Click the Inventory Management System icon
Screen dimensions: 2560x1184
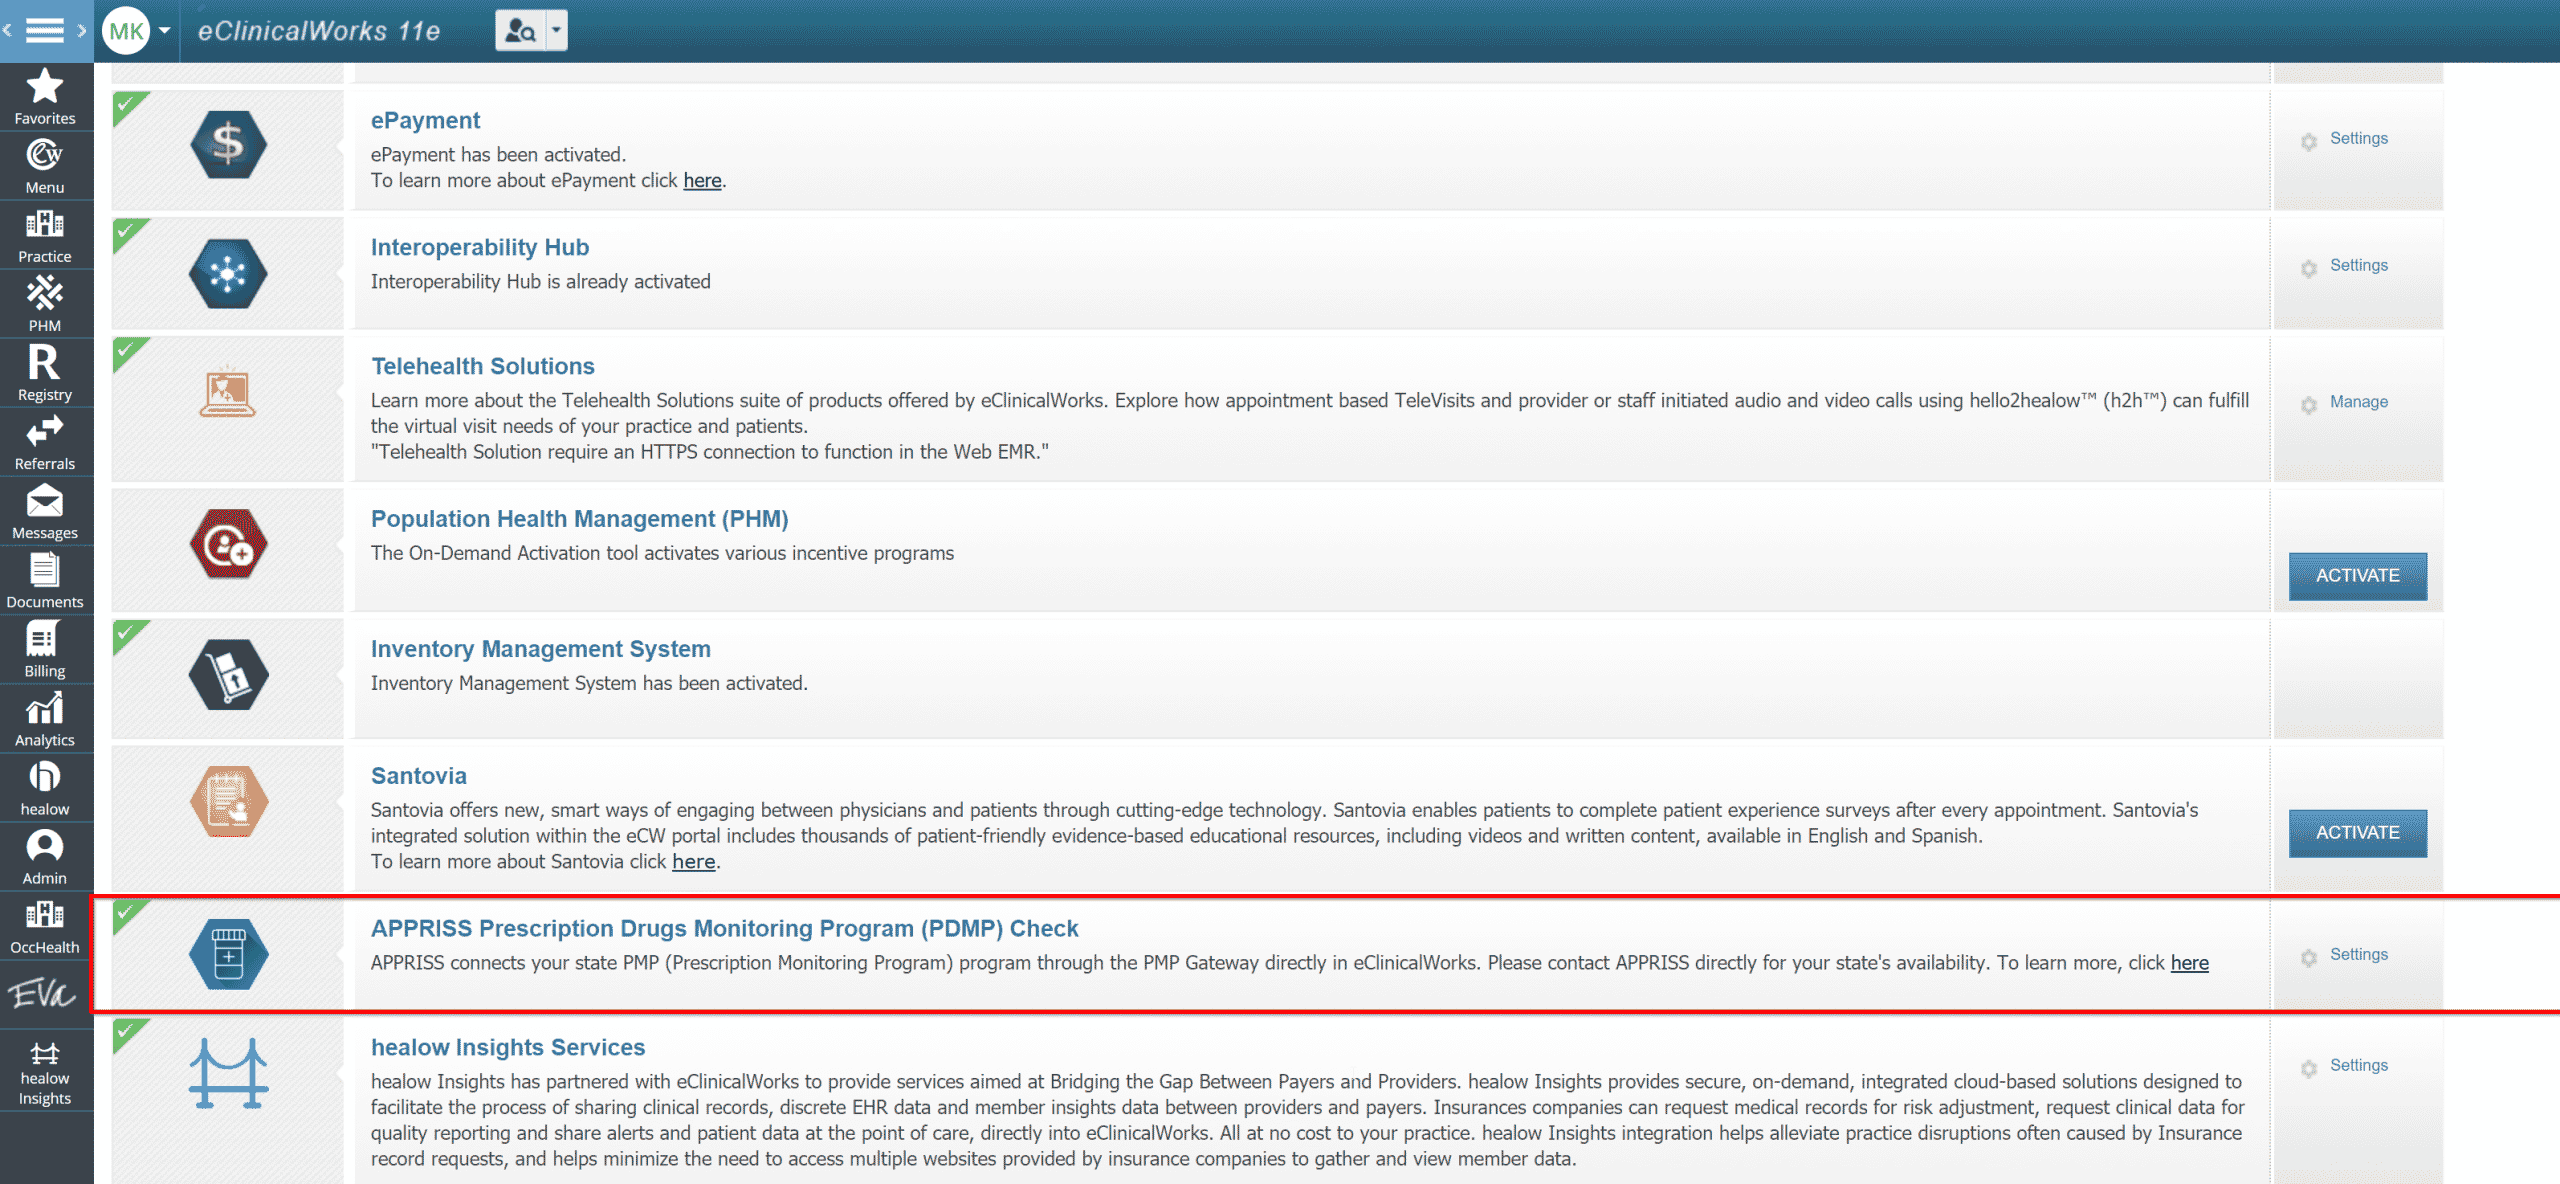coord(228,674)
